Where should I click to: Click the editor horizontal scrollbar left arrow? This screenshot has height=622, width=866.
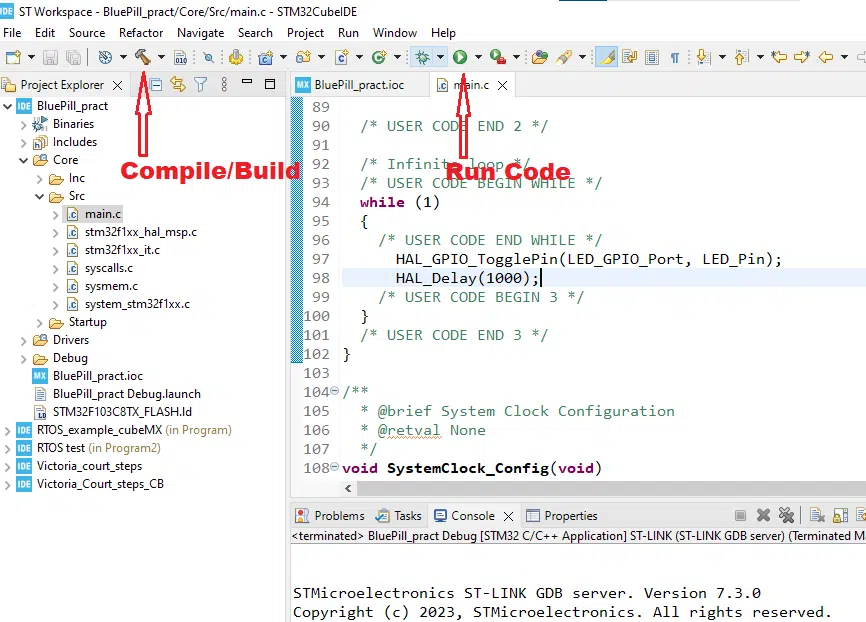348,488
